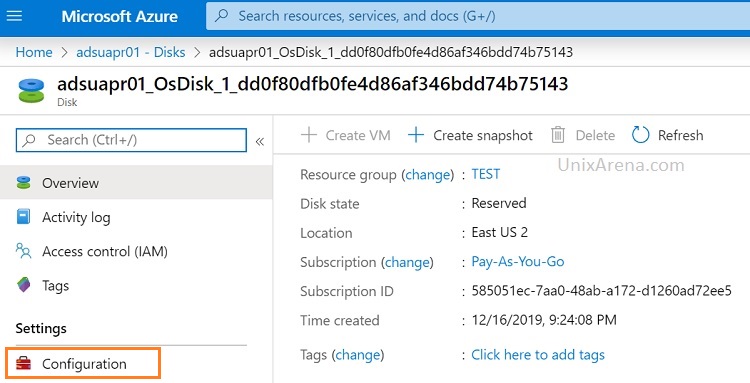Click the disk resource icon beside the title

(31, 91)
